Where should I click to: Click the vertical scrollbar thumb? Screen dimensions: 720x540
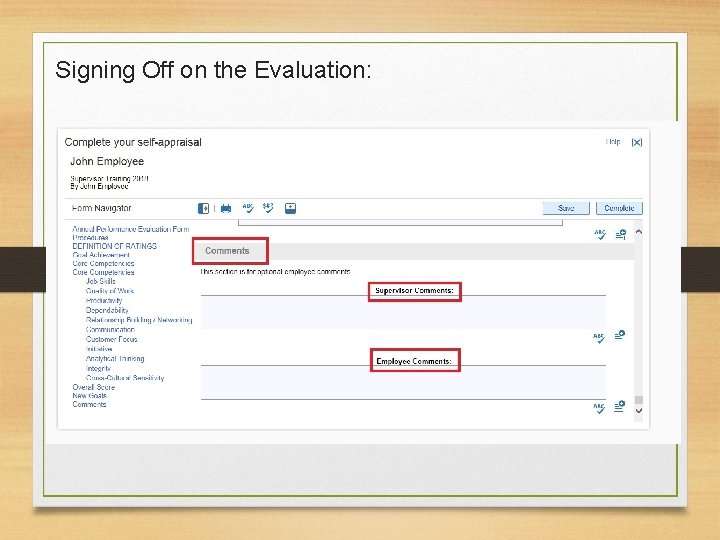coord(639,400)
